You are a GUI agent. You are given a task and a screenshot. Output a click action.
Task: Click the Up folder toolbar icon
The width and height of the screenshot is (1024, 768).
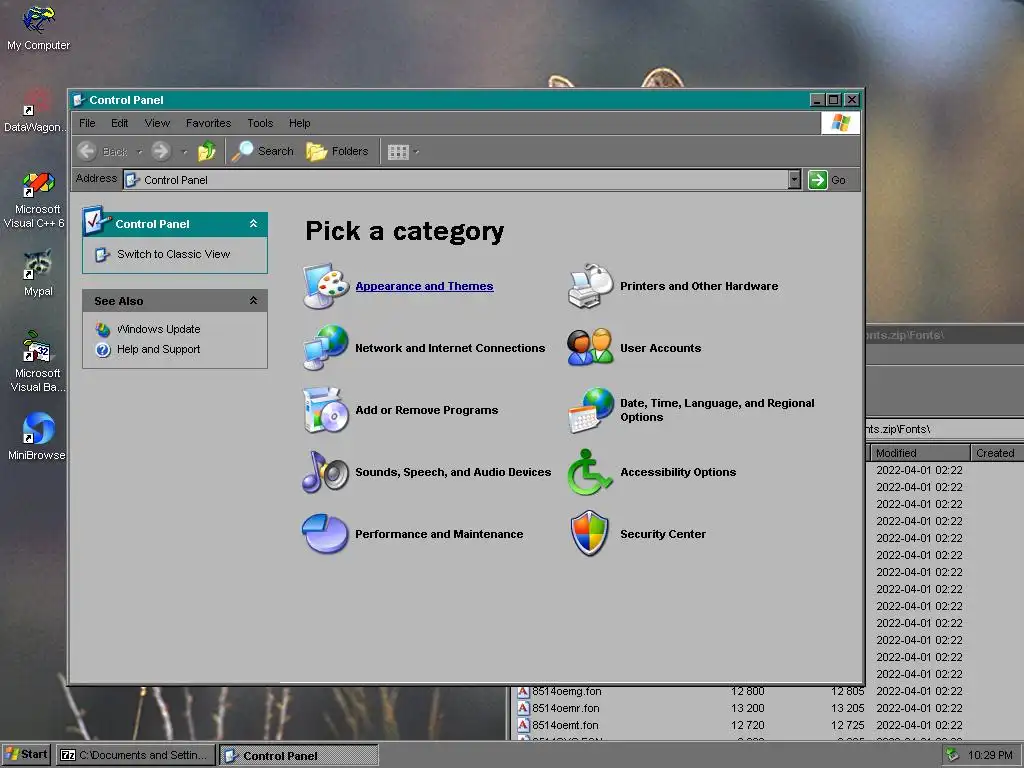tap(207, 152)
